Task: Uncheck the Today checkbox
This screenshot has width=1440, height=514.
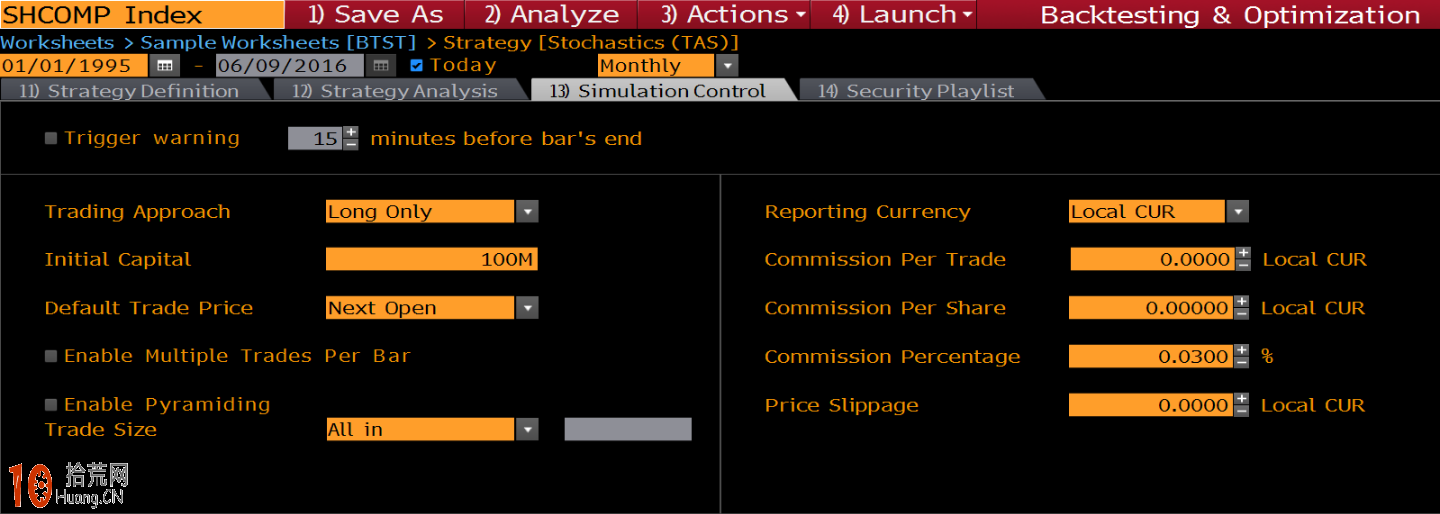Action: 417,66
